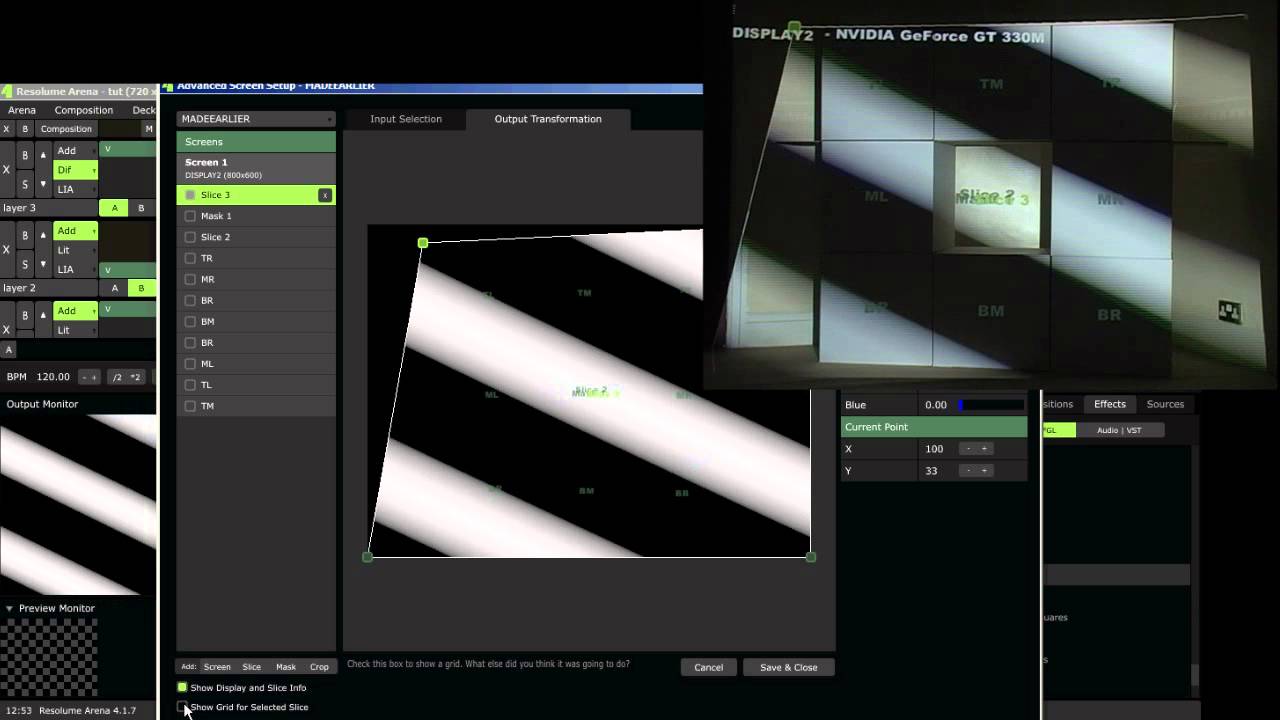This screenshot has height=720, width=1280.
Task: Add a new Mask to the screen
Action: [x=286, y=666]
